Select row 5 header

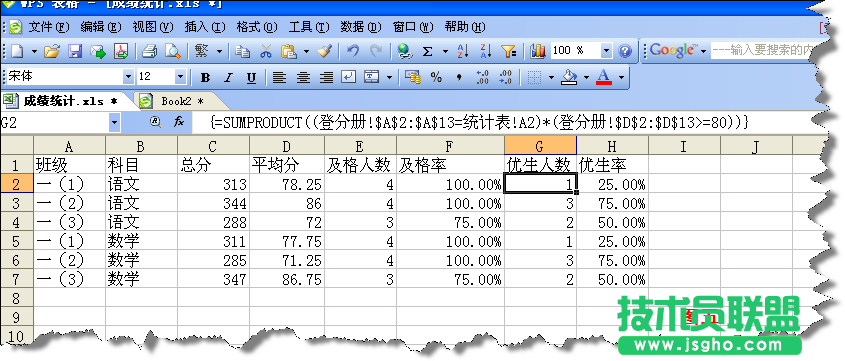16,241
